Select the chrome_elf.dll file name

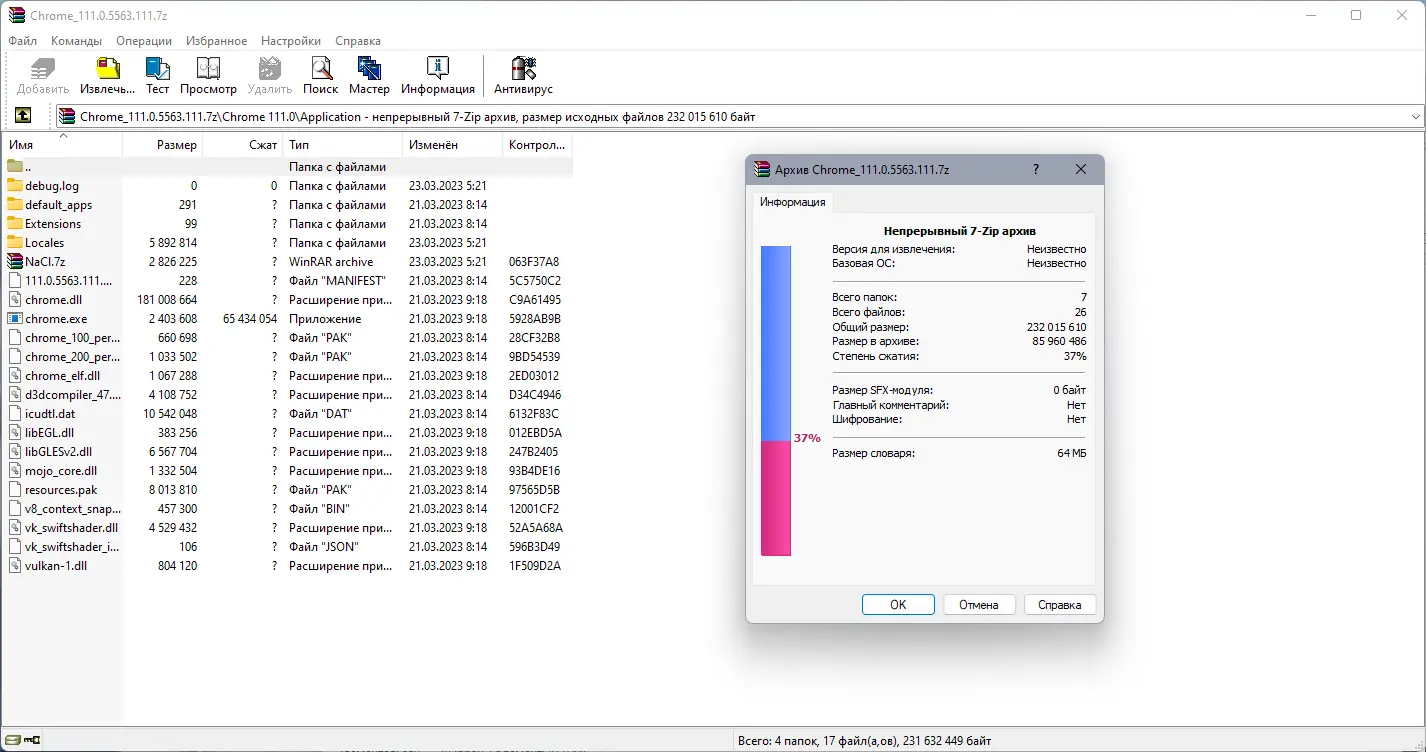pyautogui.click(x=62, y=376)
